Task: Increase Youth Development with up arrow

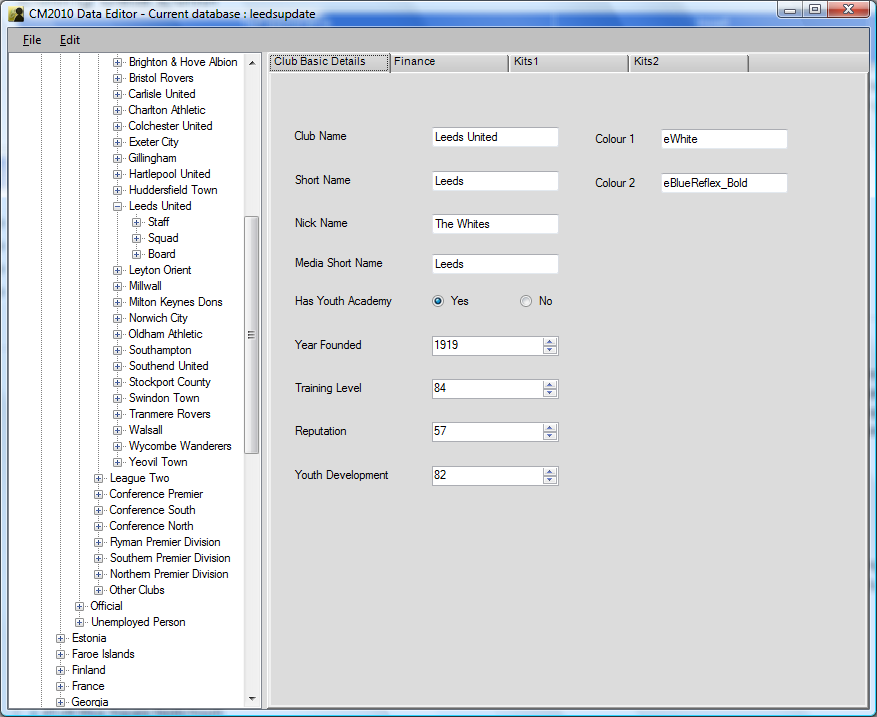Action: [x=550, y=472]
